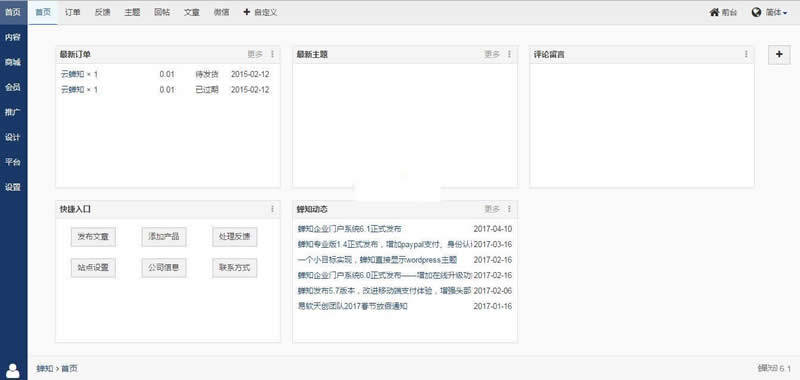Click the date 2017-02-06 in 蝉知动态
Viewport: 800px width, 380px height.
[x=493, y=291]
